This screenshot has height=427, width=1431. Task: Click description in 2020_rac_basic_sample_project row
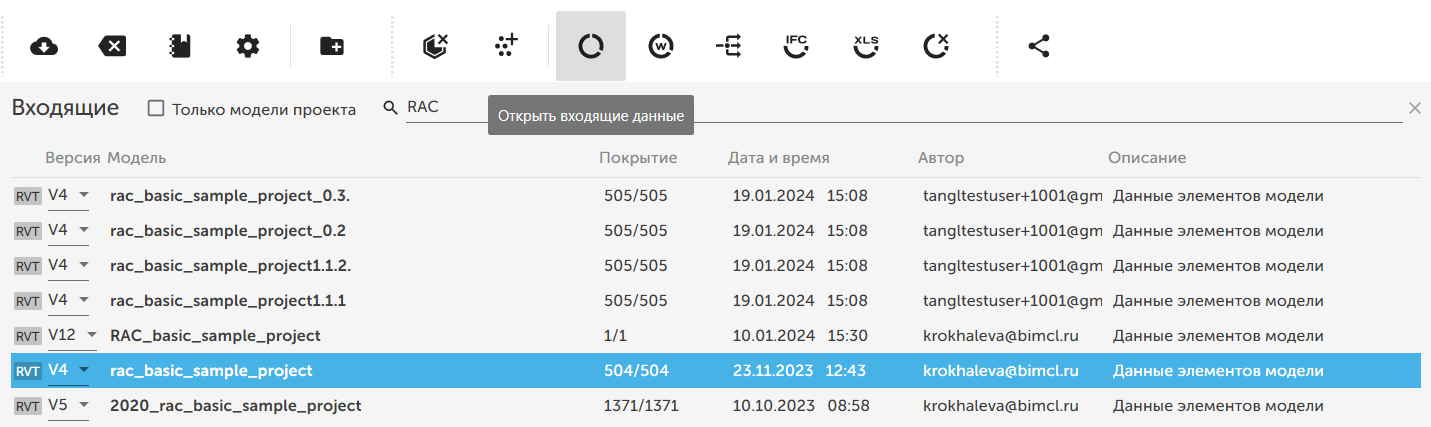(x=1218, y=406)
